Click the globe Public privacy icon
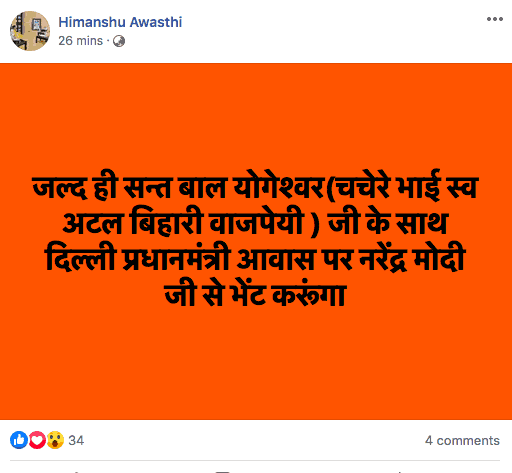This screenshot has height=473, width=512. point(119,41)
